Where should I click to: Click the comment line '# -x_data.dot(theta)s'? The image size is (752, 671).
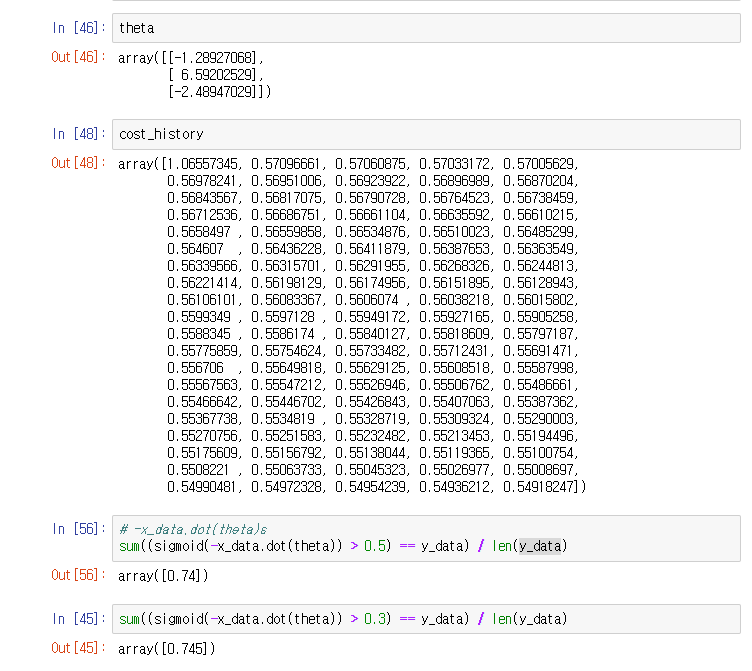193,530
